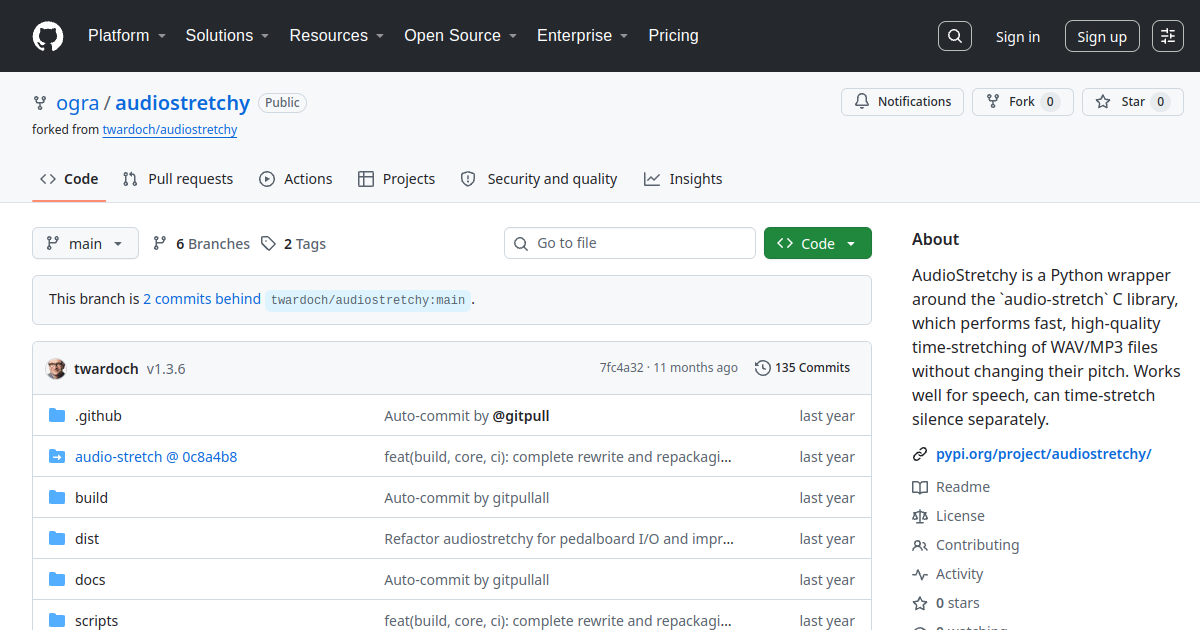The width and height of the screenshot is (1200, 630).
Task: Open the build folder name
Action: (91, 498)
